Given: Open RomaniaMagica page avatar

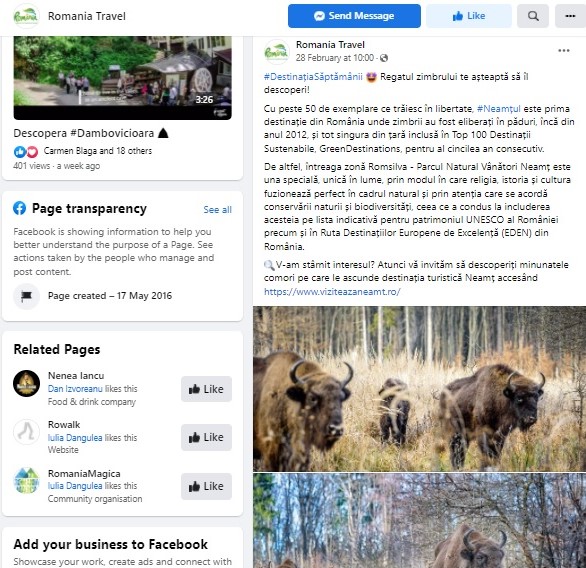Looking at the screenshot, I should (x=27, y=481).
